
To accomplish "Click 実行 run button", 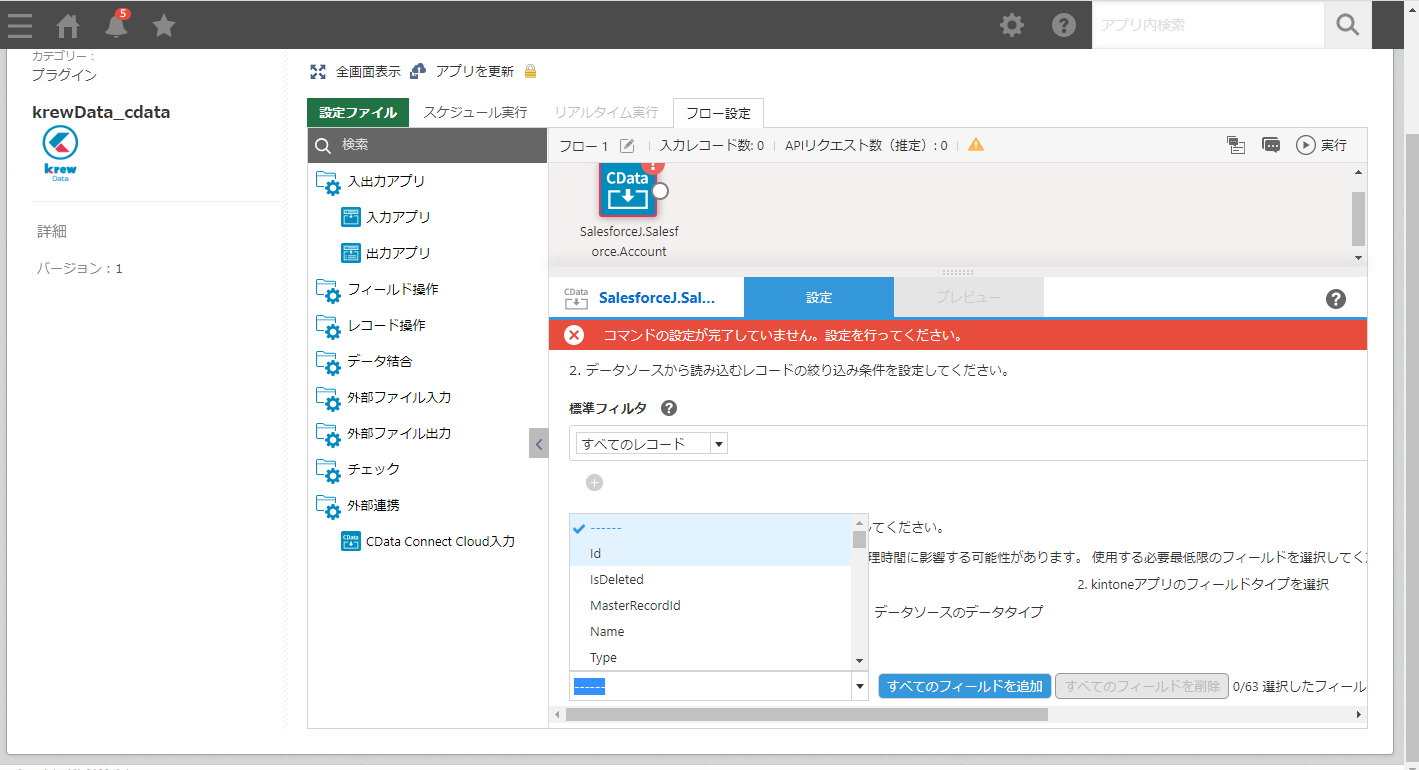I will (1322, 146).
